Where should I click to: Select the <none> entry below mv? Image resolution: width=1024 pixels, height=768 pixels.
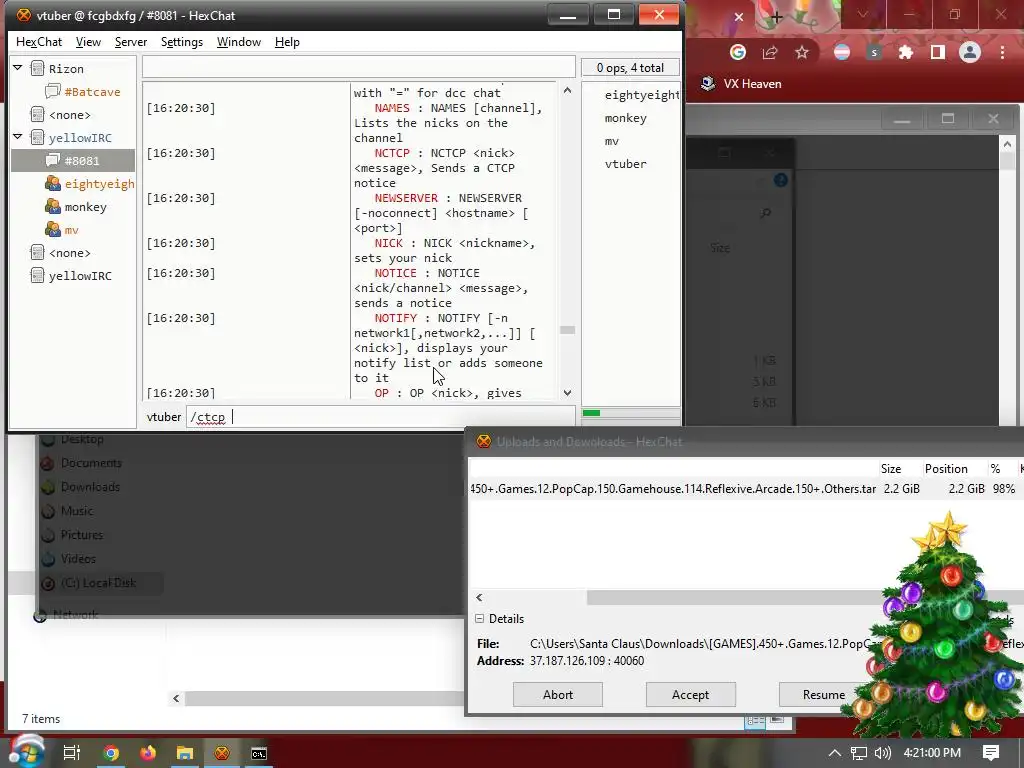click(x=69, y=253)
